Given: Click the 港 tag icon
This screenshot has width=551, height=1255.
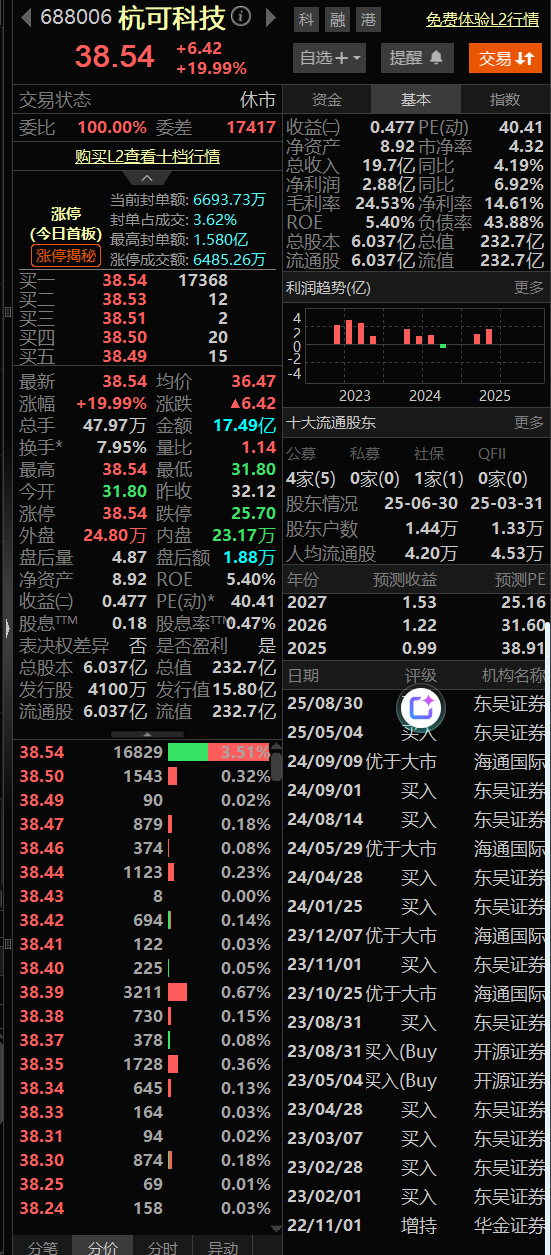Looking at the screenshot, I should pos(370,19).
